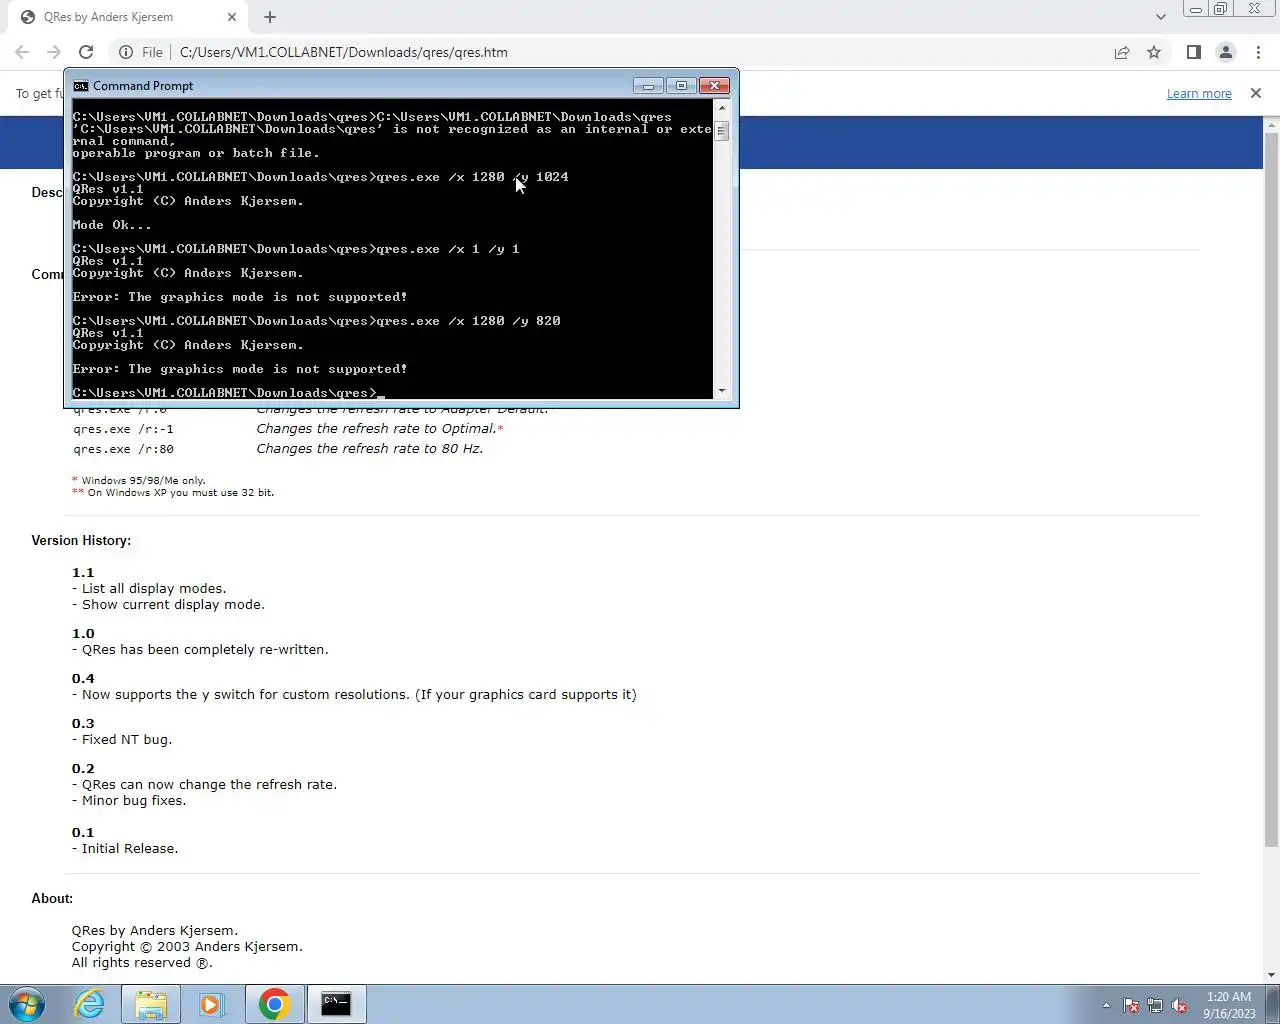Click the version '0.4' heading

[83, 678]
